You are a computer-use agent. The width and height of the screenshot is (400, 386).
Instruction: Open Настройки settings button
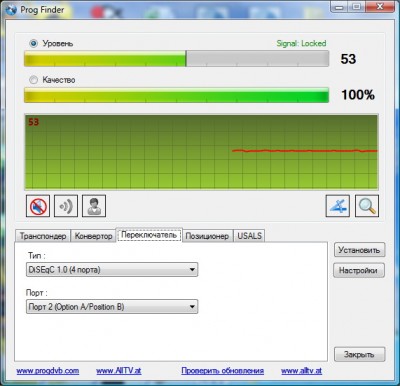point(358,270)
